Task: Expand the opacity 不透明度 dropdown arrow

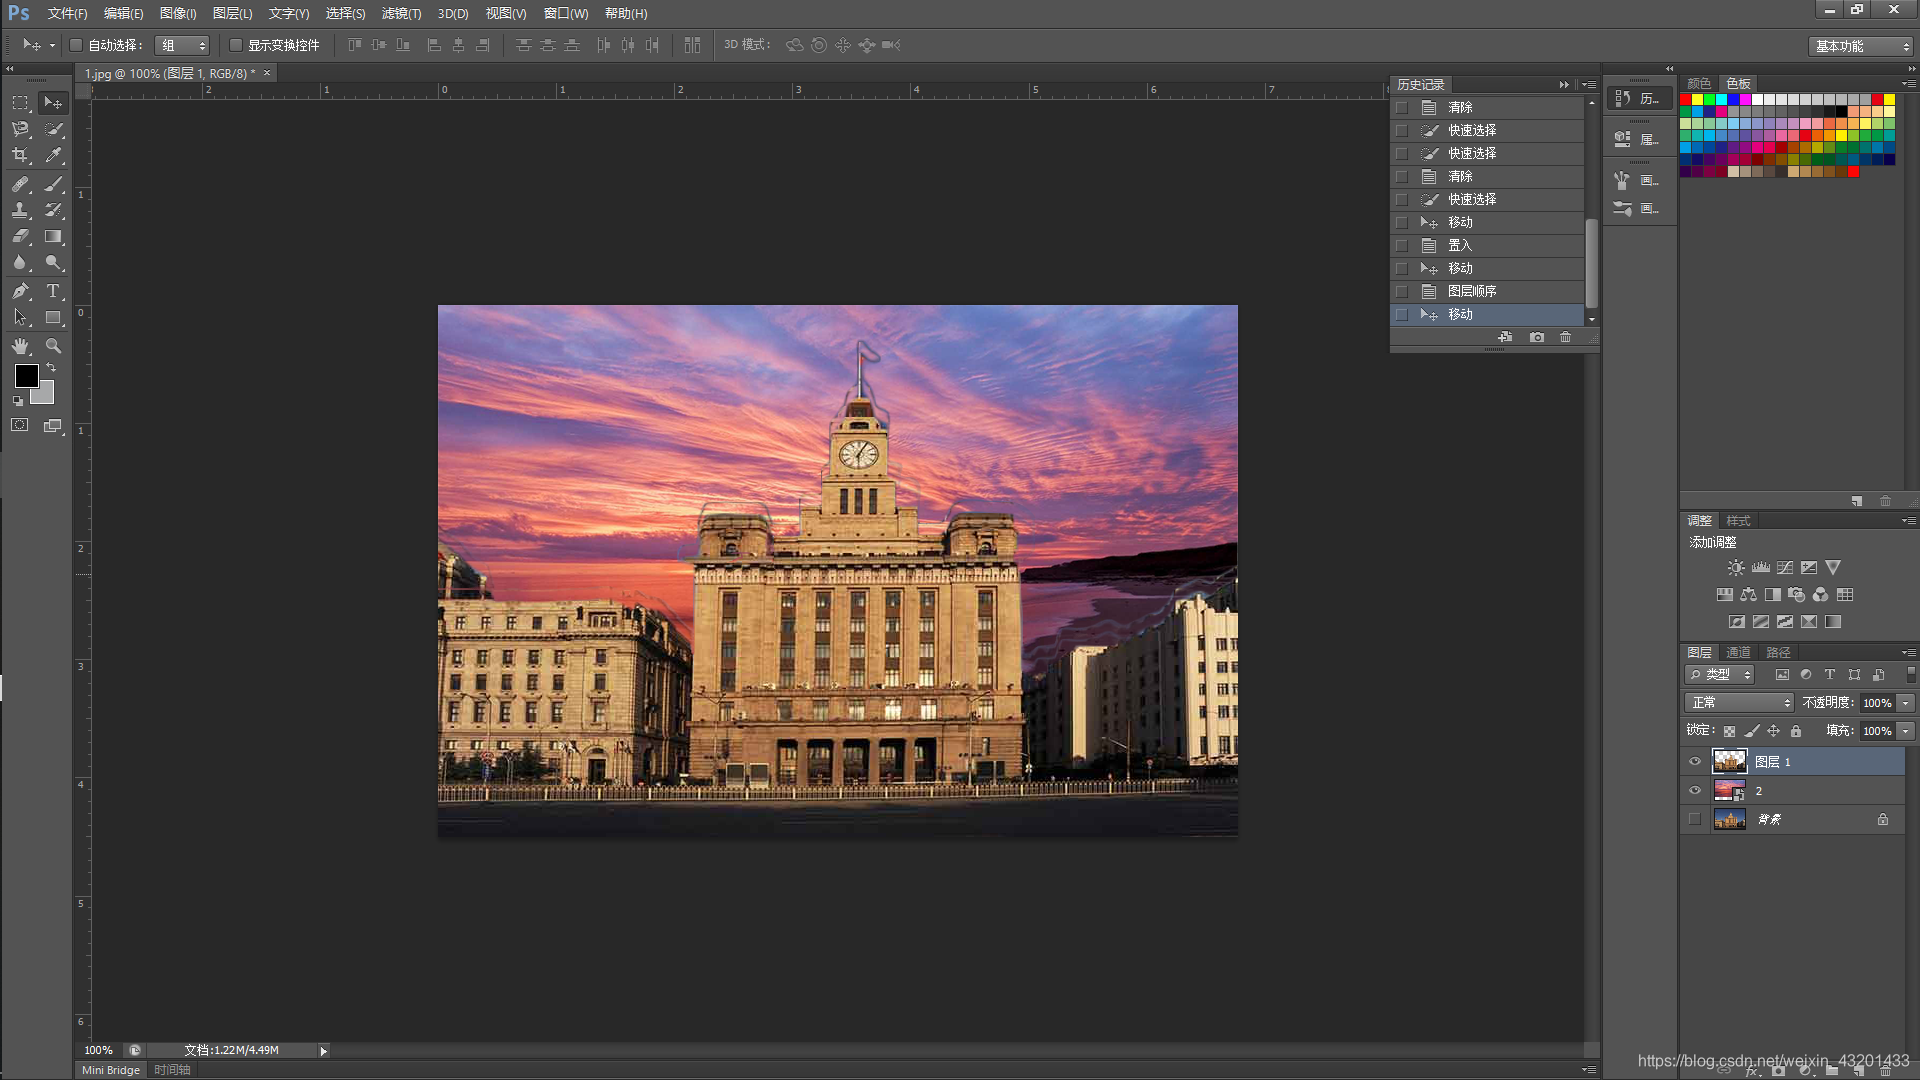Action: (x=1906, y=703)
